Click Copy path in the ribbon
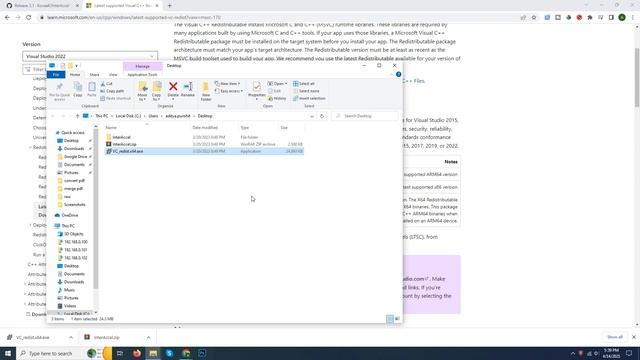The width and height of the screenshot is (640, 360). tap(112, 91)
